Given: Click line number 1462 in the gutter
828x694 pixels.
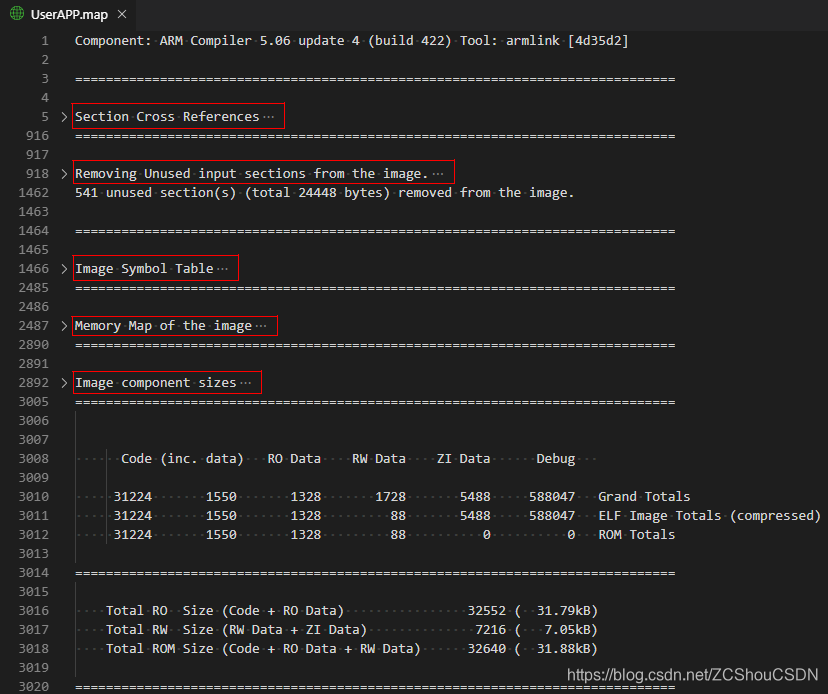Looking at the screenshot, I should [33, 193].
